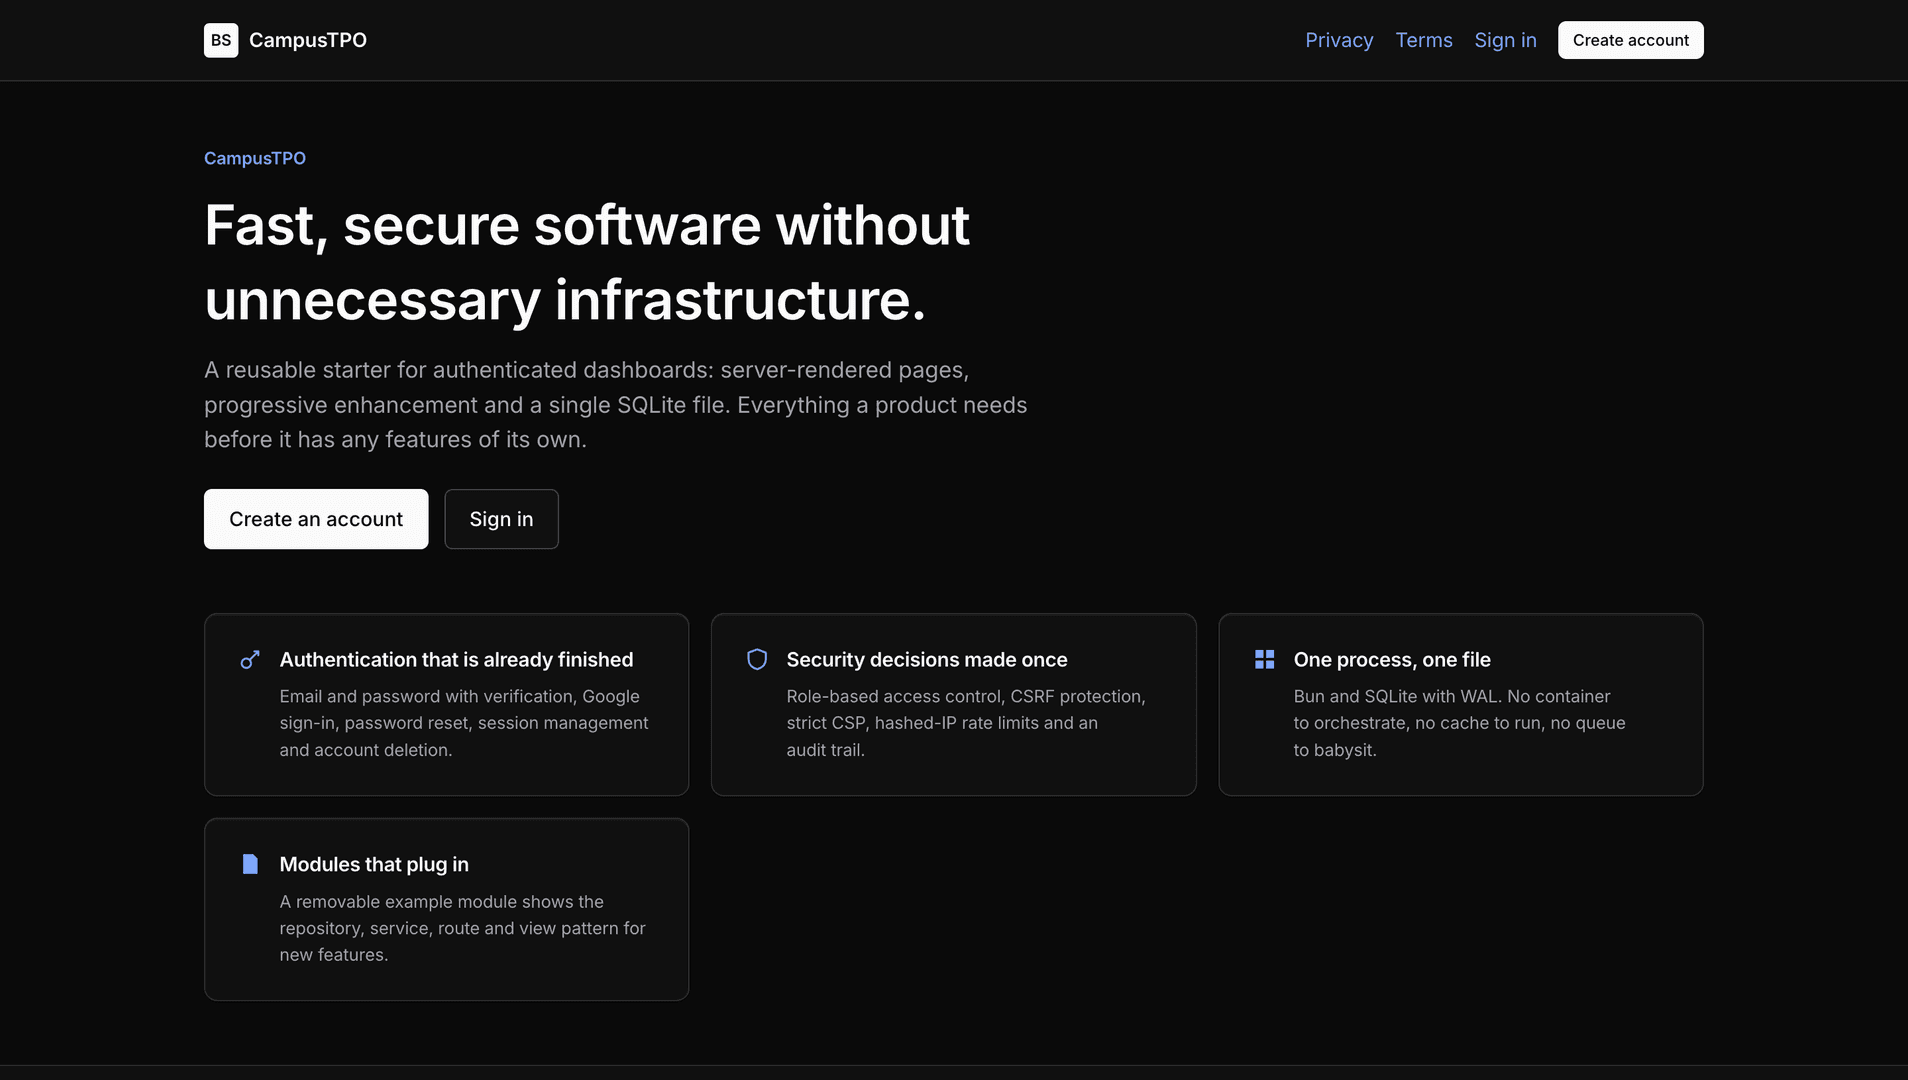Click the shield icon on the Security card

(757, 660)
